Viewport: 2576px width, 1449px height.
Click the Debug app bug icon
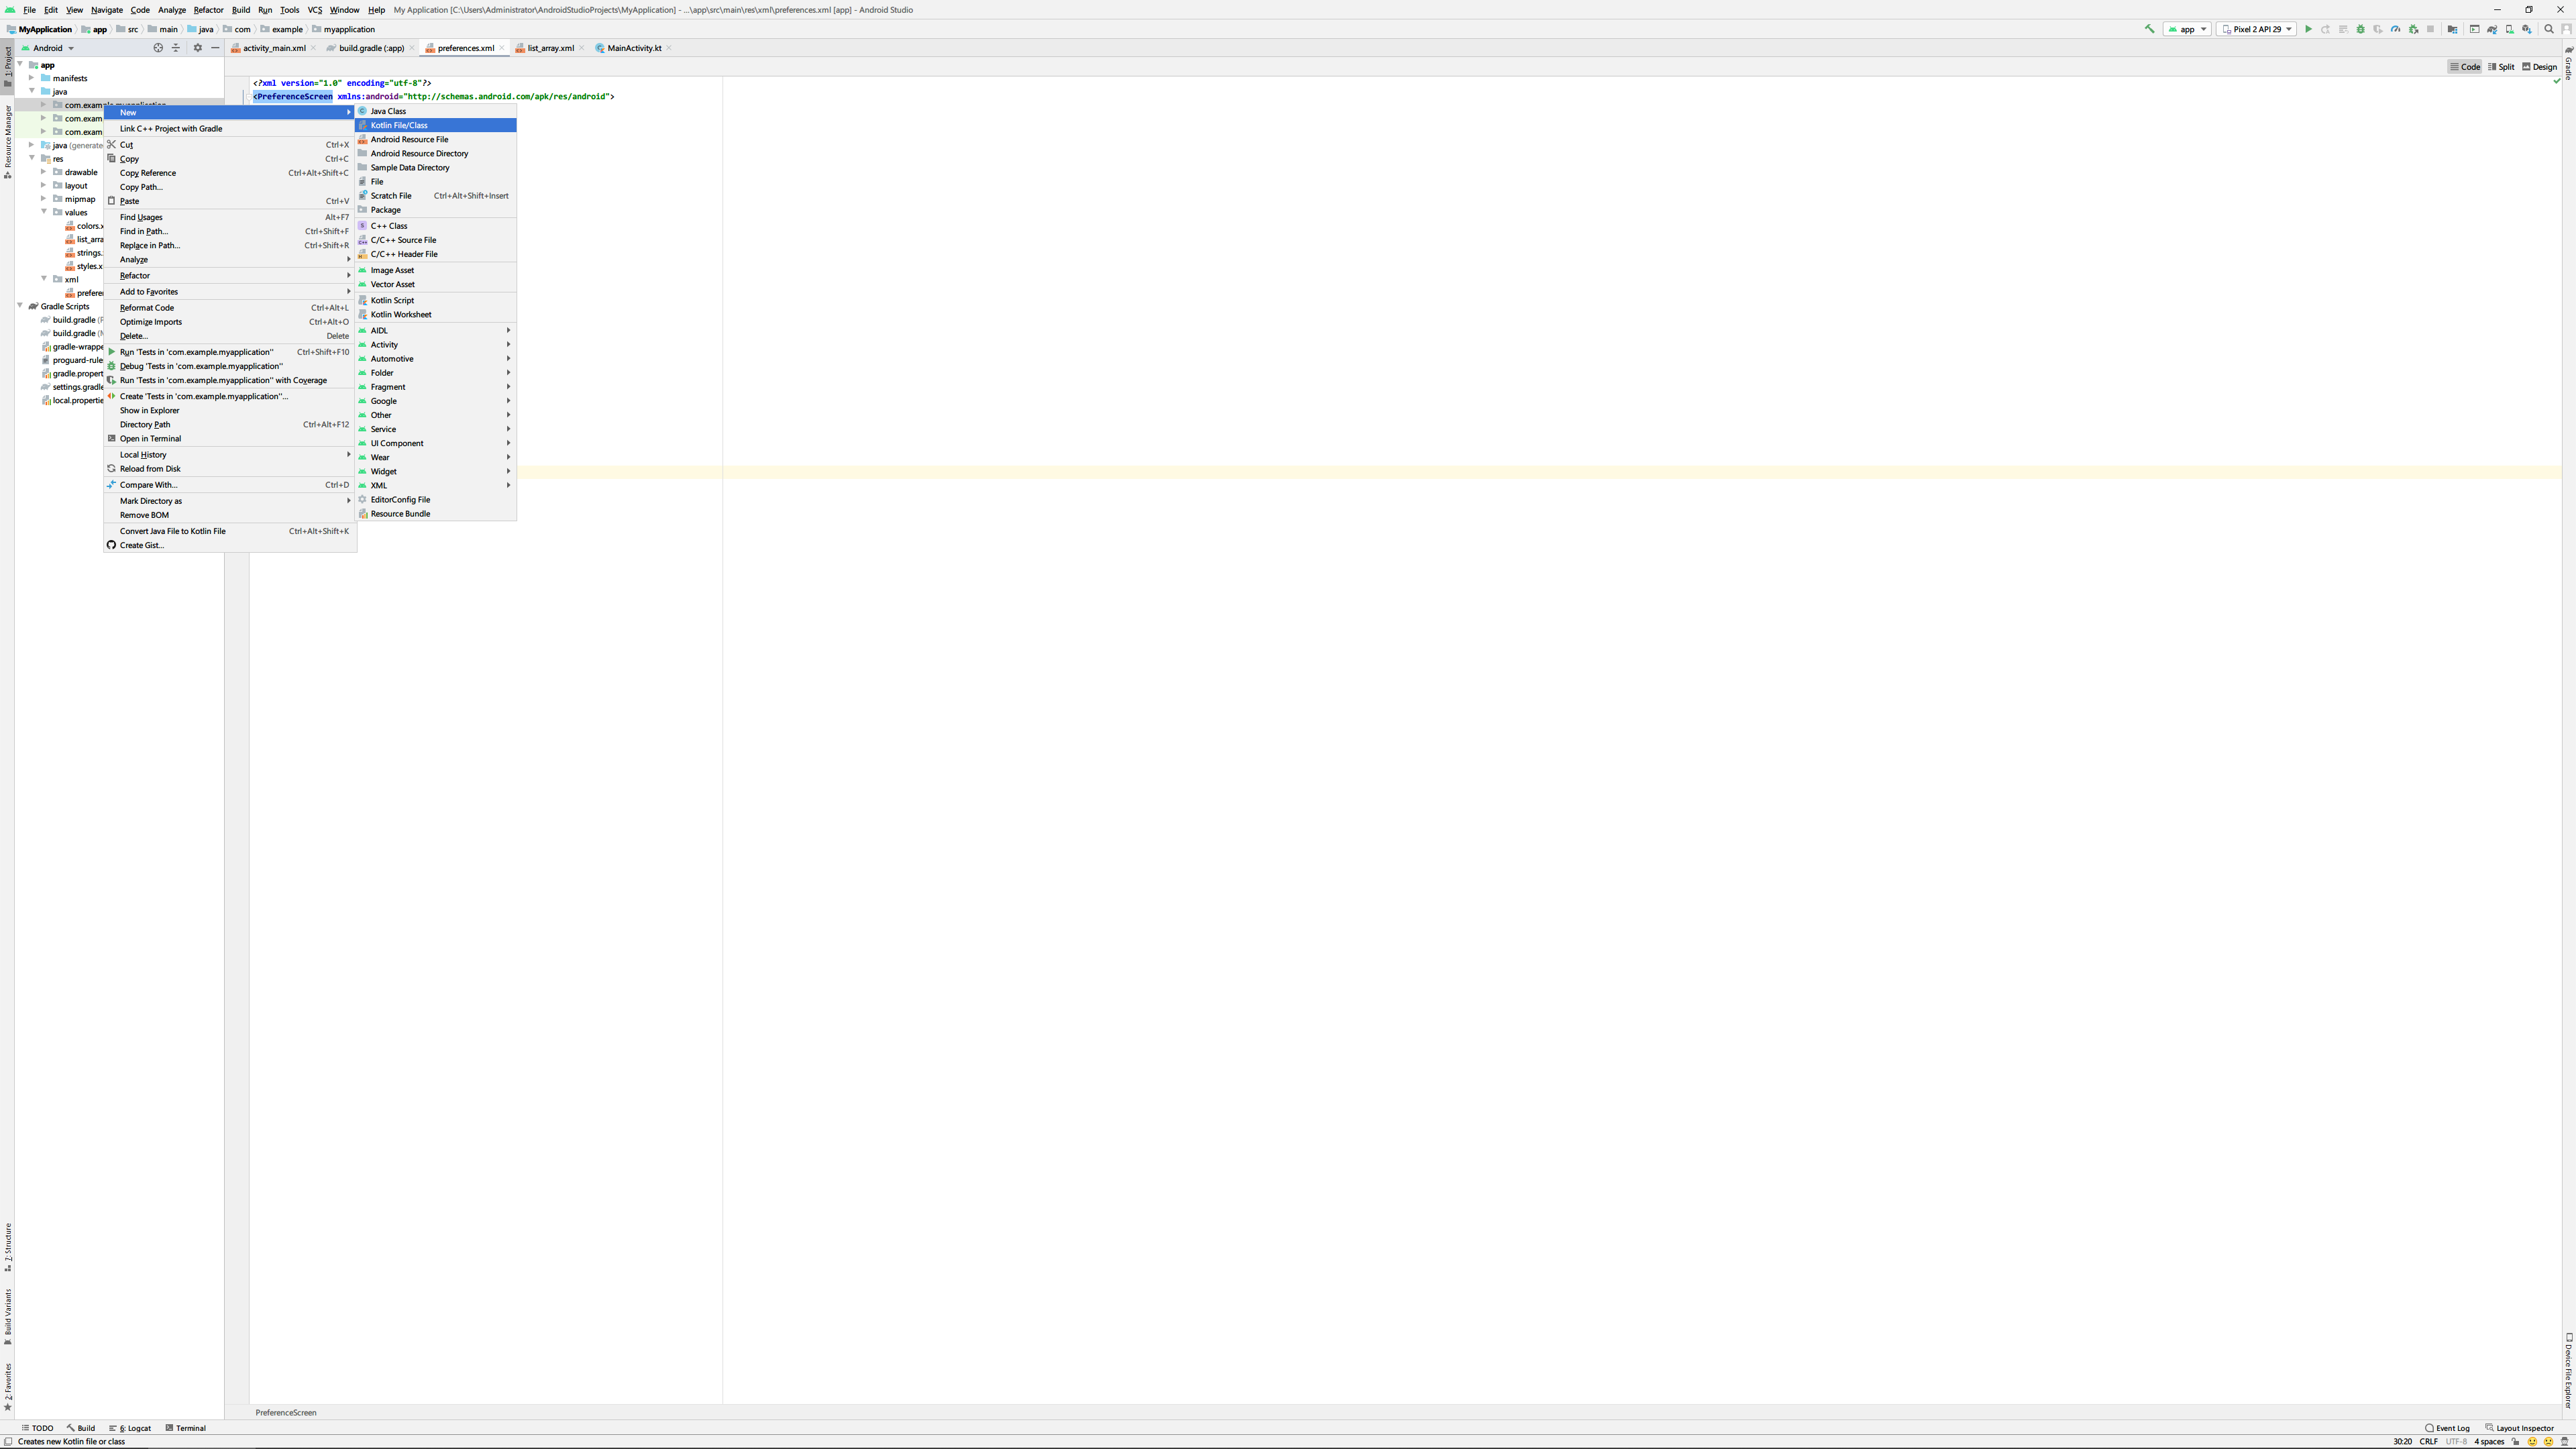click(x=2361, y=29)
